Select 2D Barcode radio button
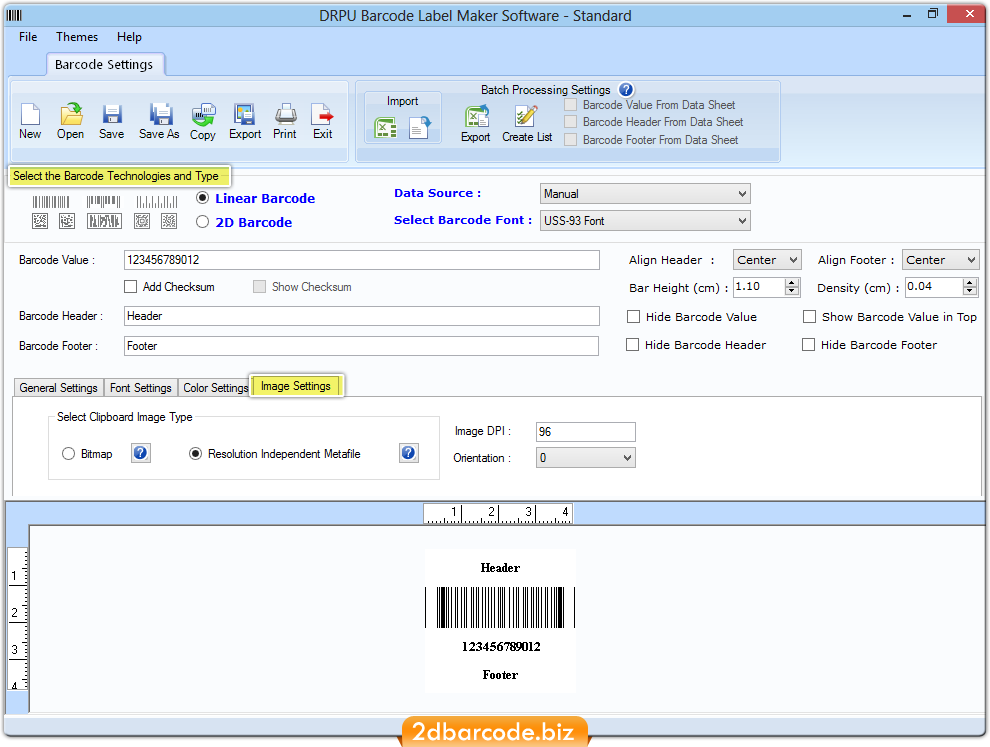The width and height of the screenshot is (990, 747). pos(202,222)
